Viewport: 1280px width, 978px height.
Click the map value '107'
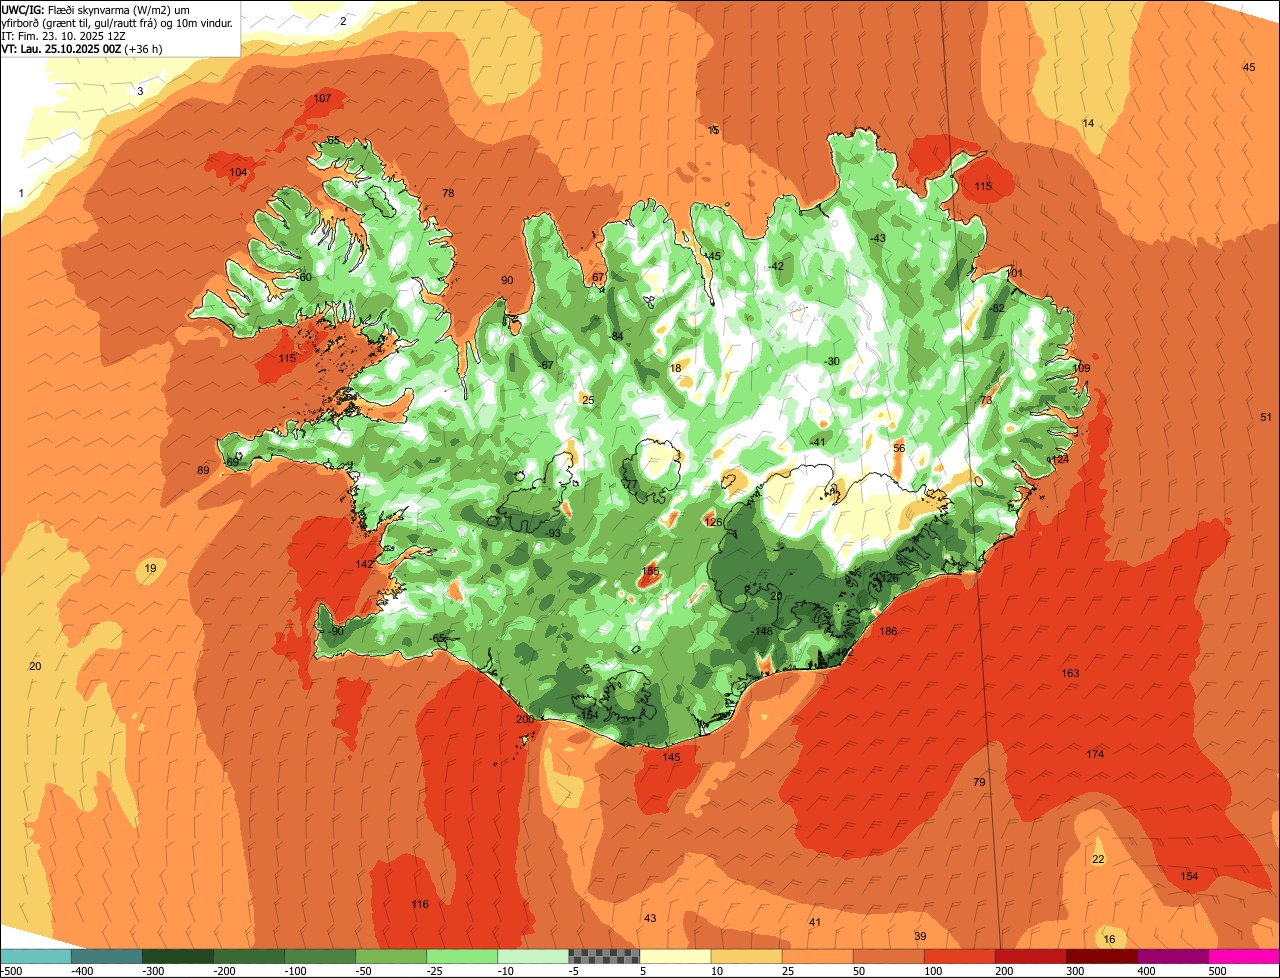coord(322,98)
